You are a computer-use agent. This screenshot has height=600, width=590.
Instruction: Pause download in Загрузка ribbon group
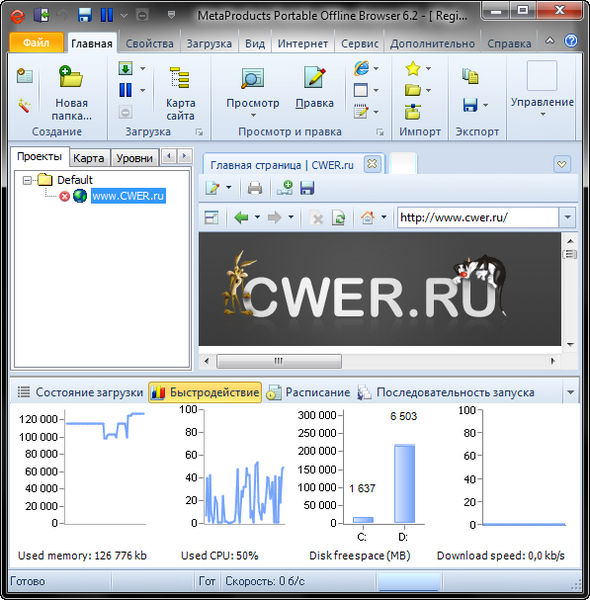point(125,90)
